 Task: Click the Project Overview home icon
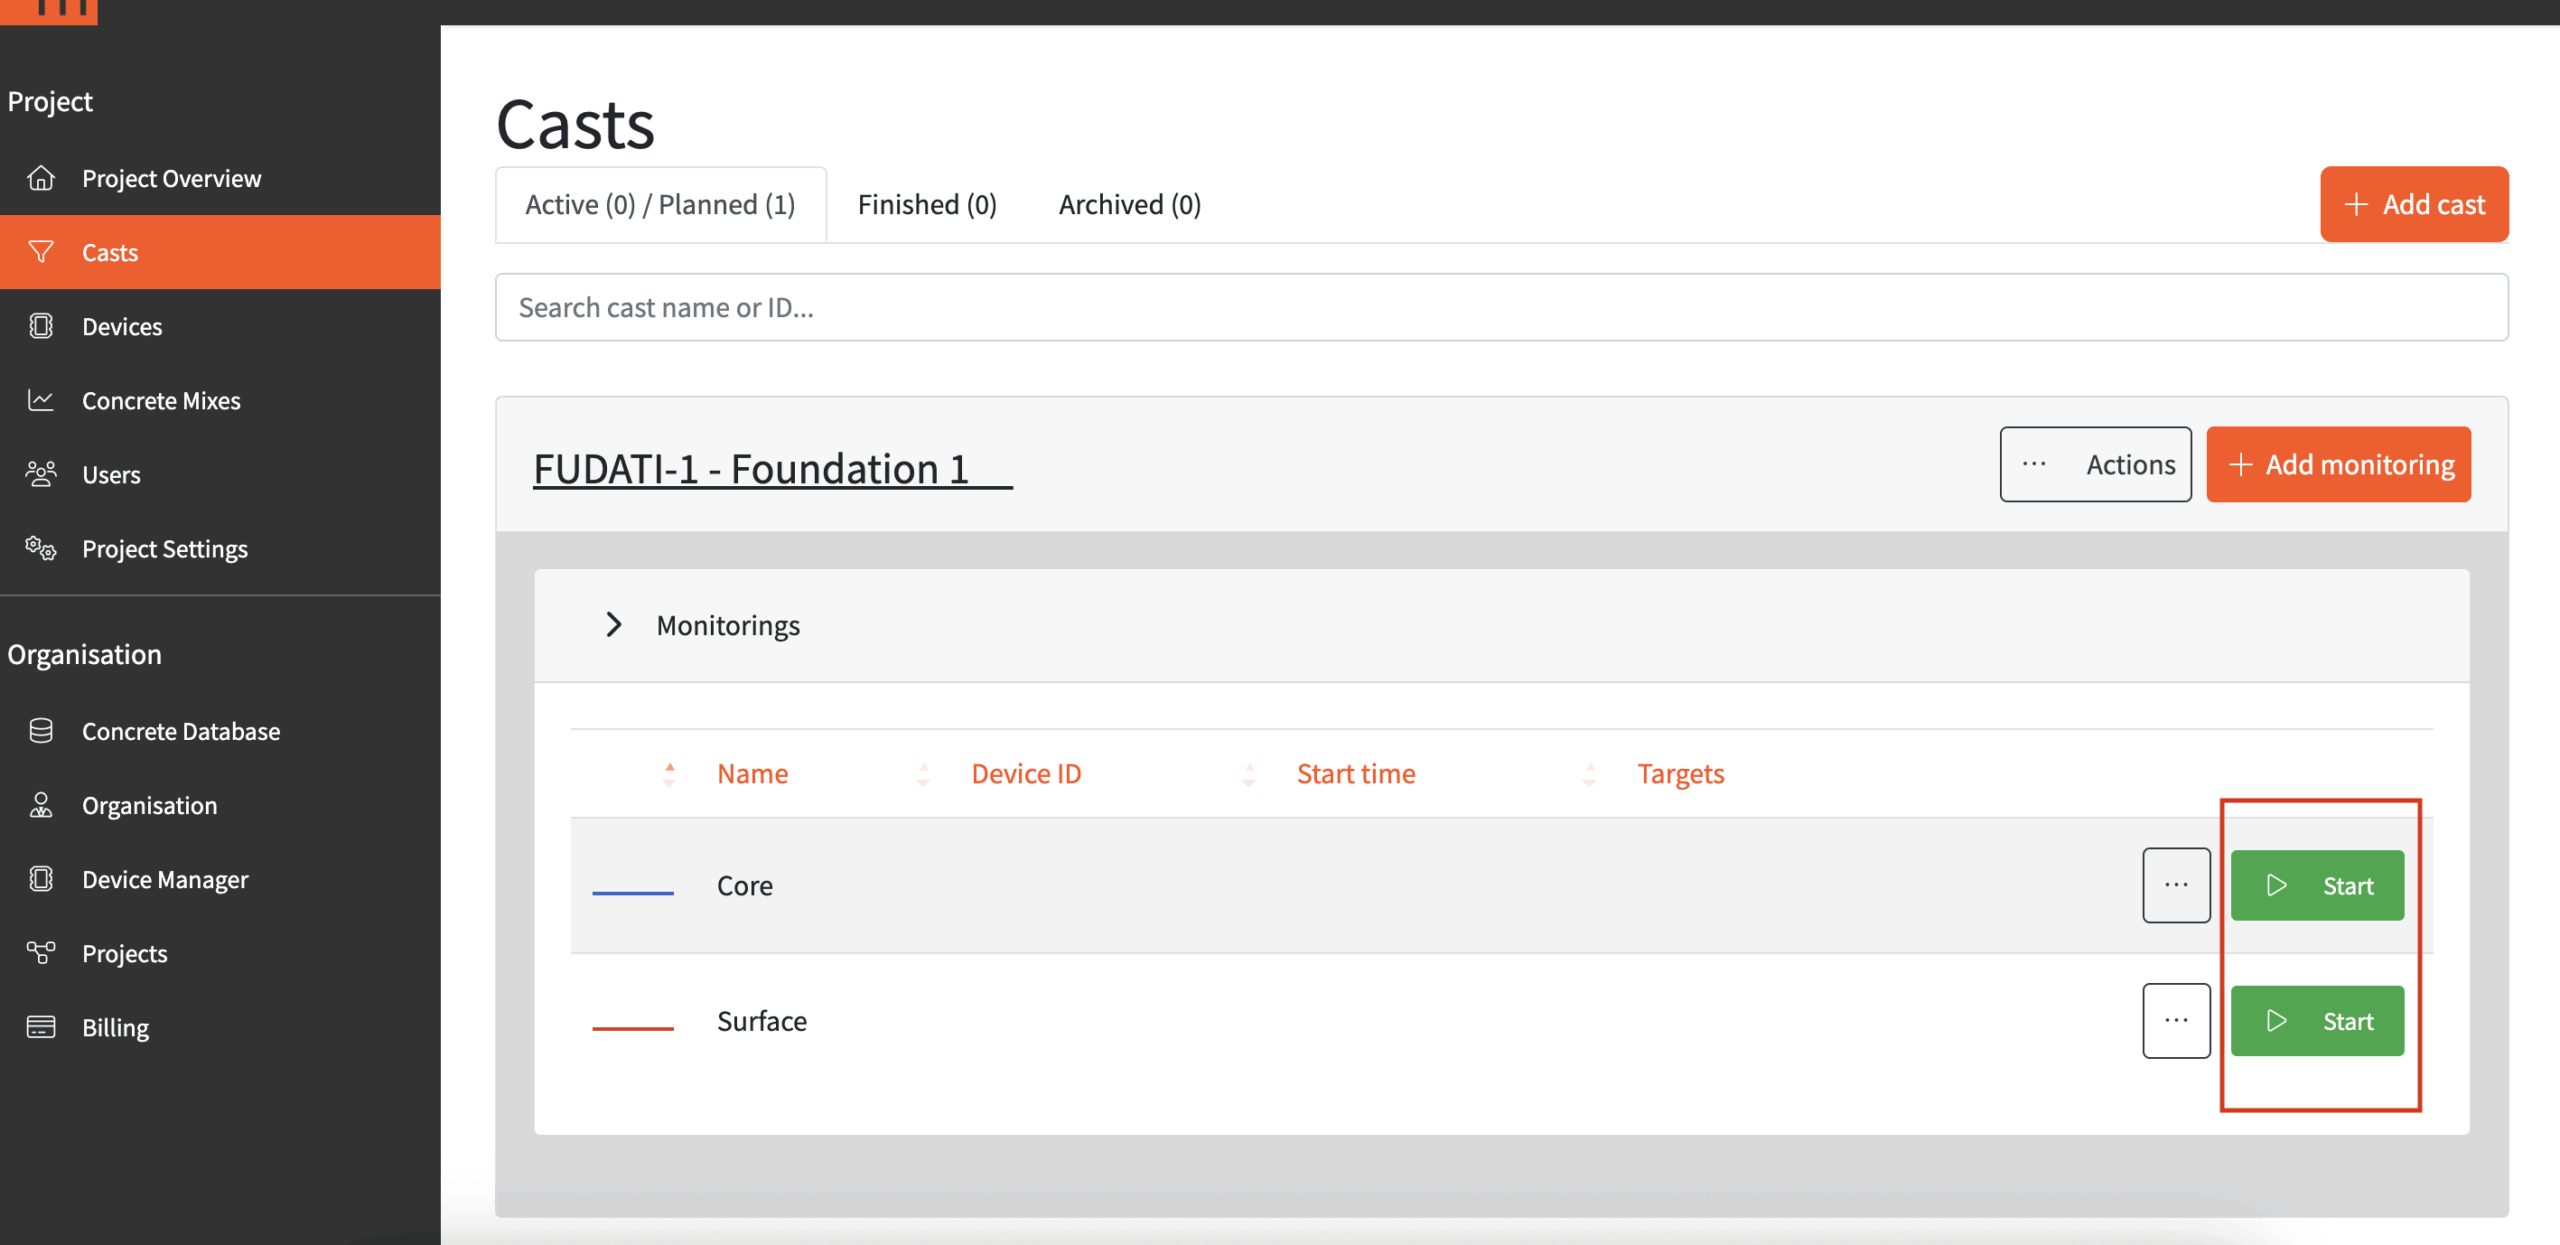[41, 178]
